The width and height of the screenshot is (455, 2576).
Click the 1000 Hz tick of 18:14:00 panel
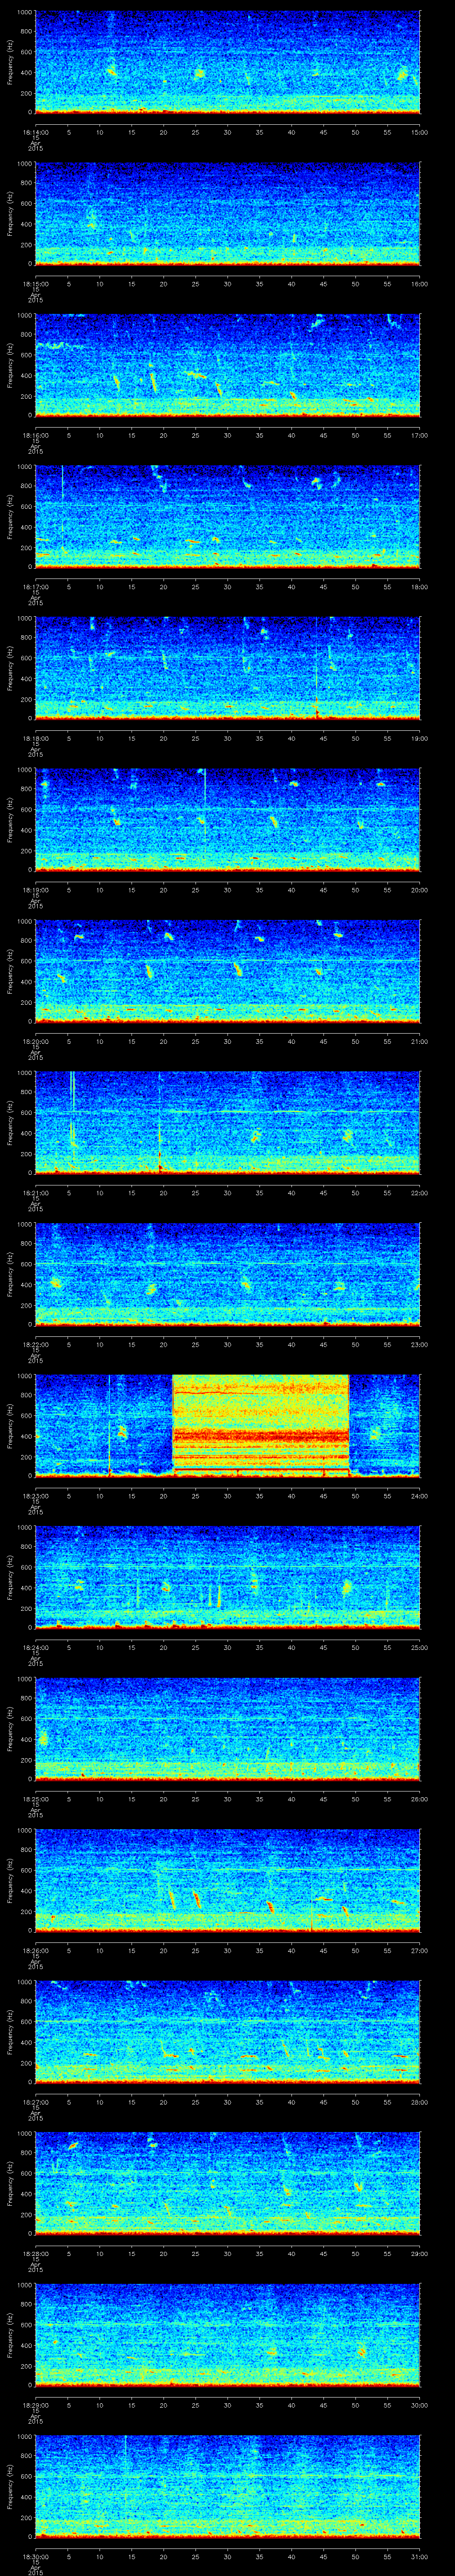[x=25, y=12]
